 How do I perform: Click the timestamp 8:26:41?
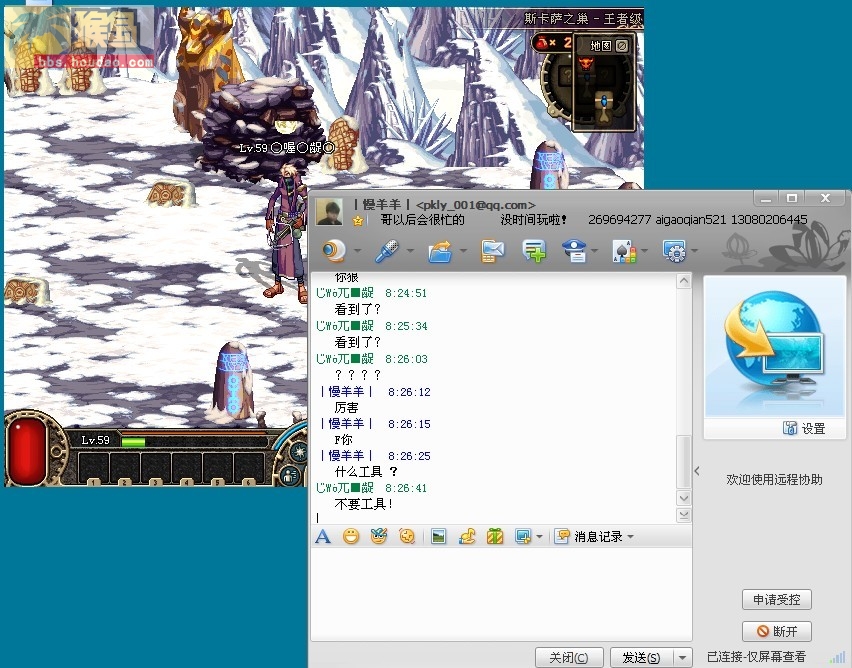click(x=406, y=488)
